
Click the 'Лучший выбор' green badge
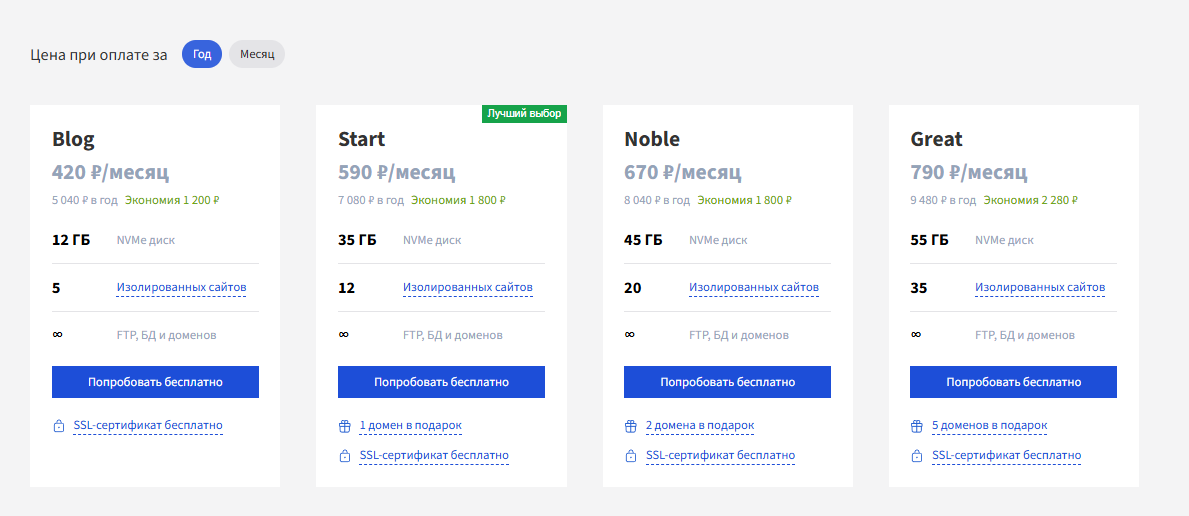tap(524, 114)
